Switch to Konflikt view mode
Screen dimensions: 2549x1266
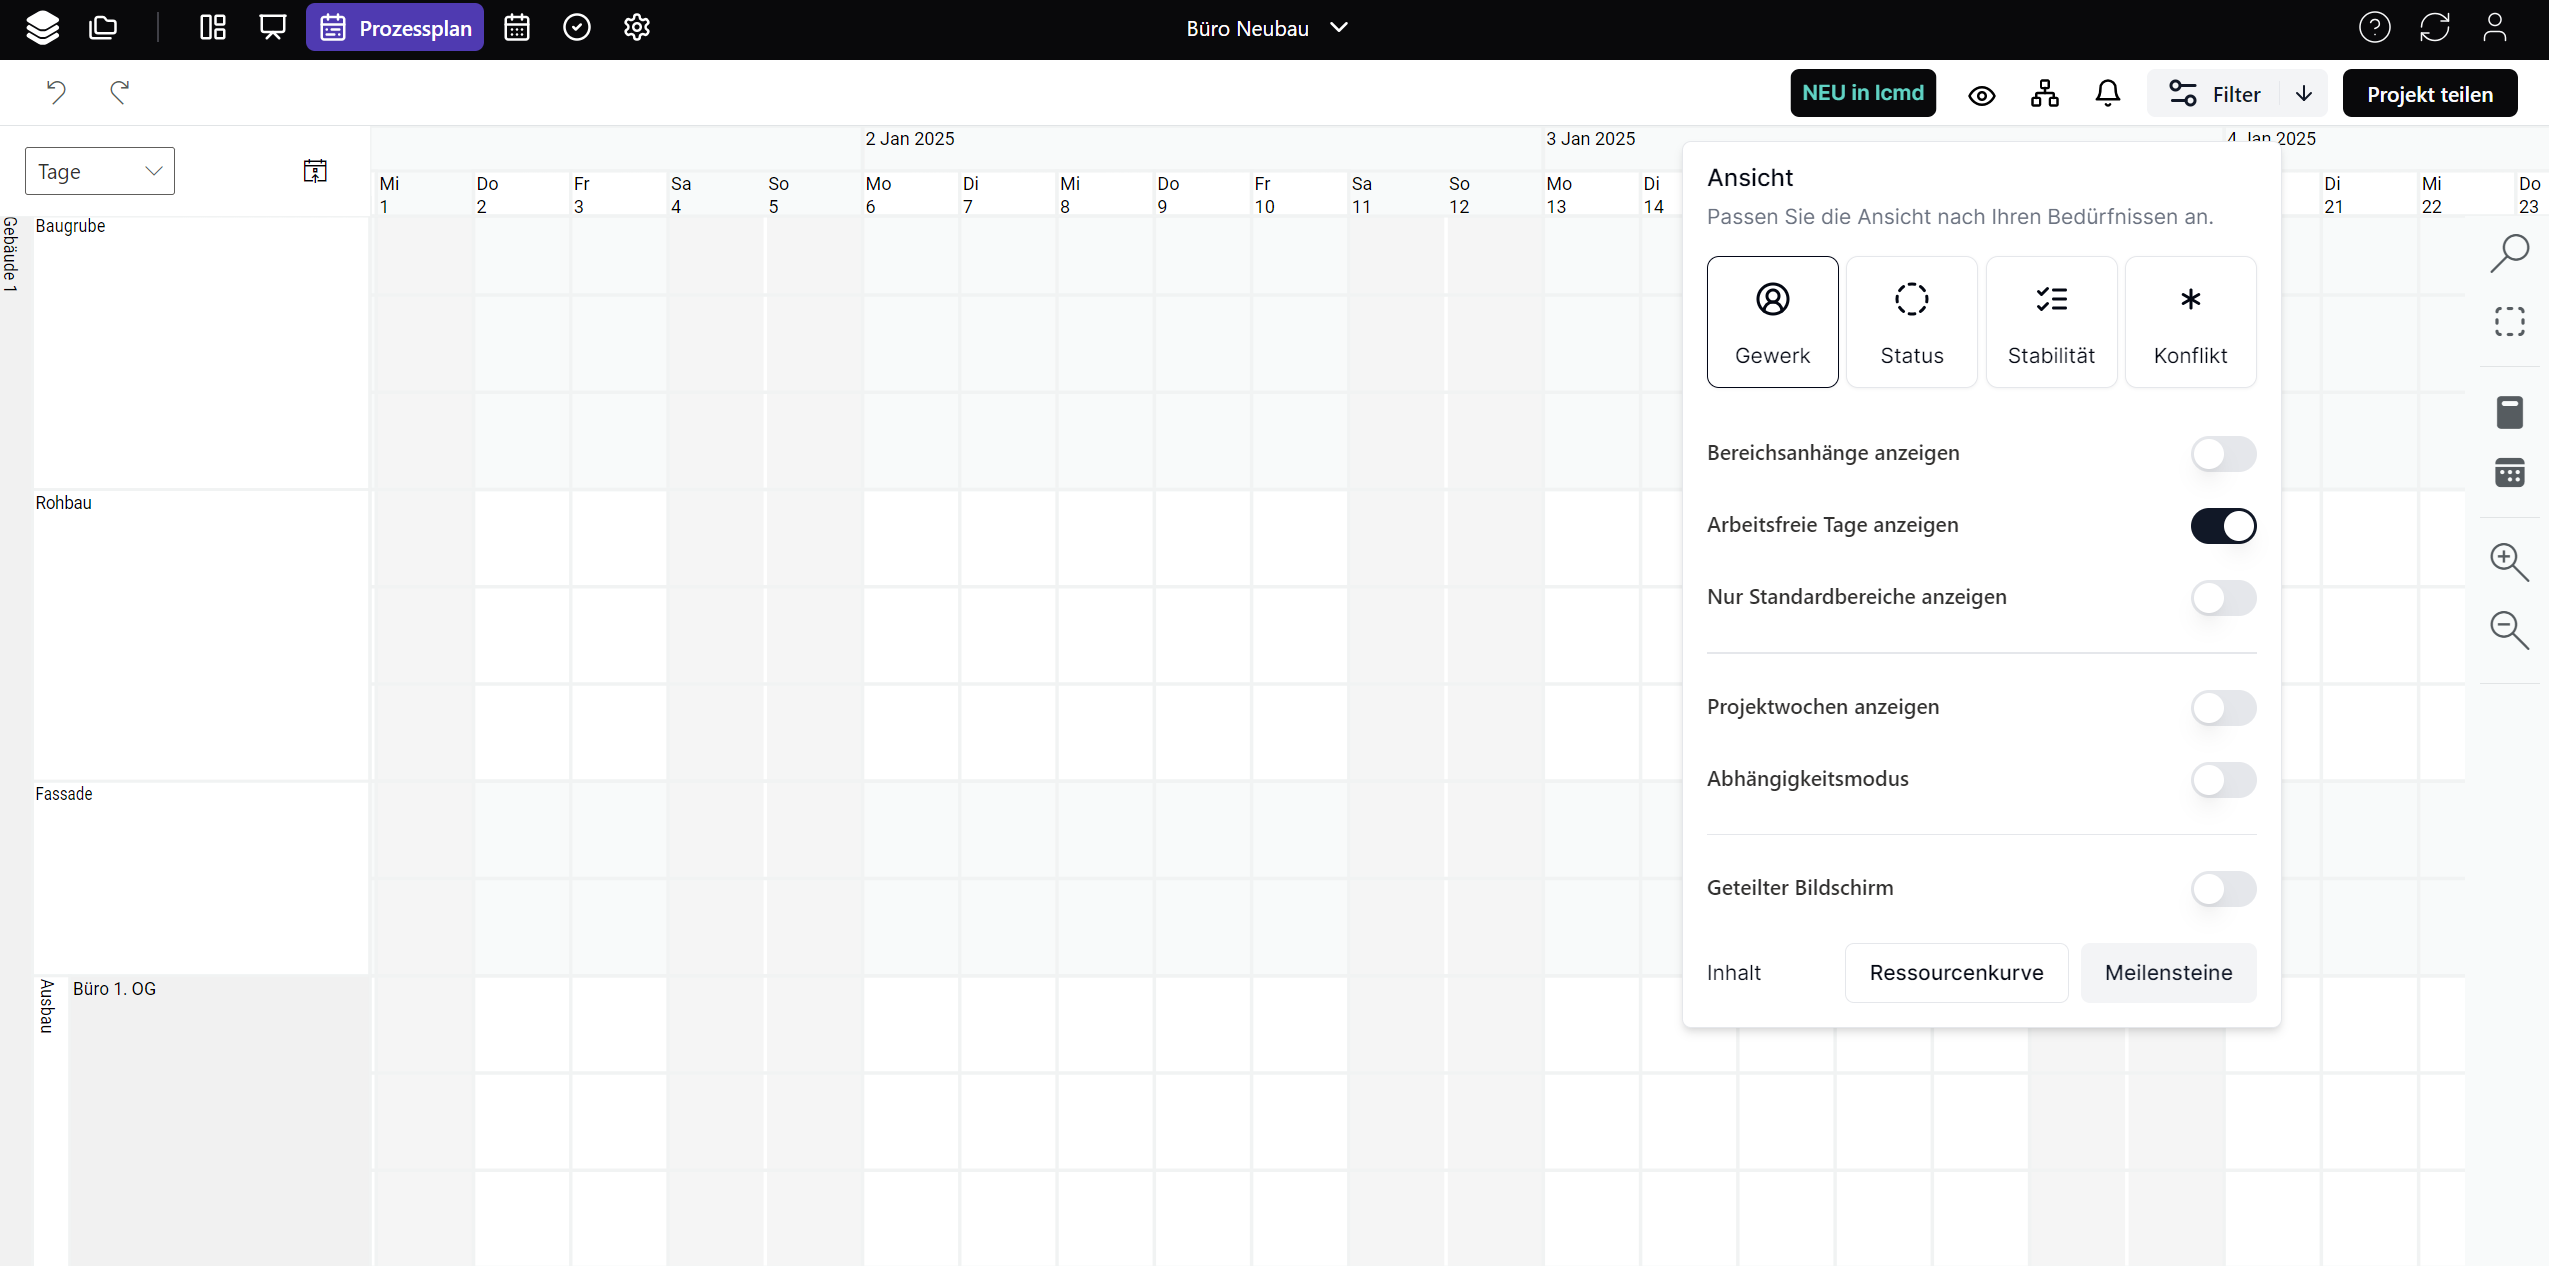pos(2190,322)
